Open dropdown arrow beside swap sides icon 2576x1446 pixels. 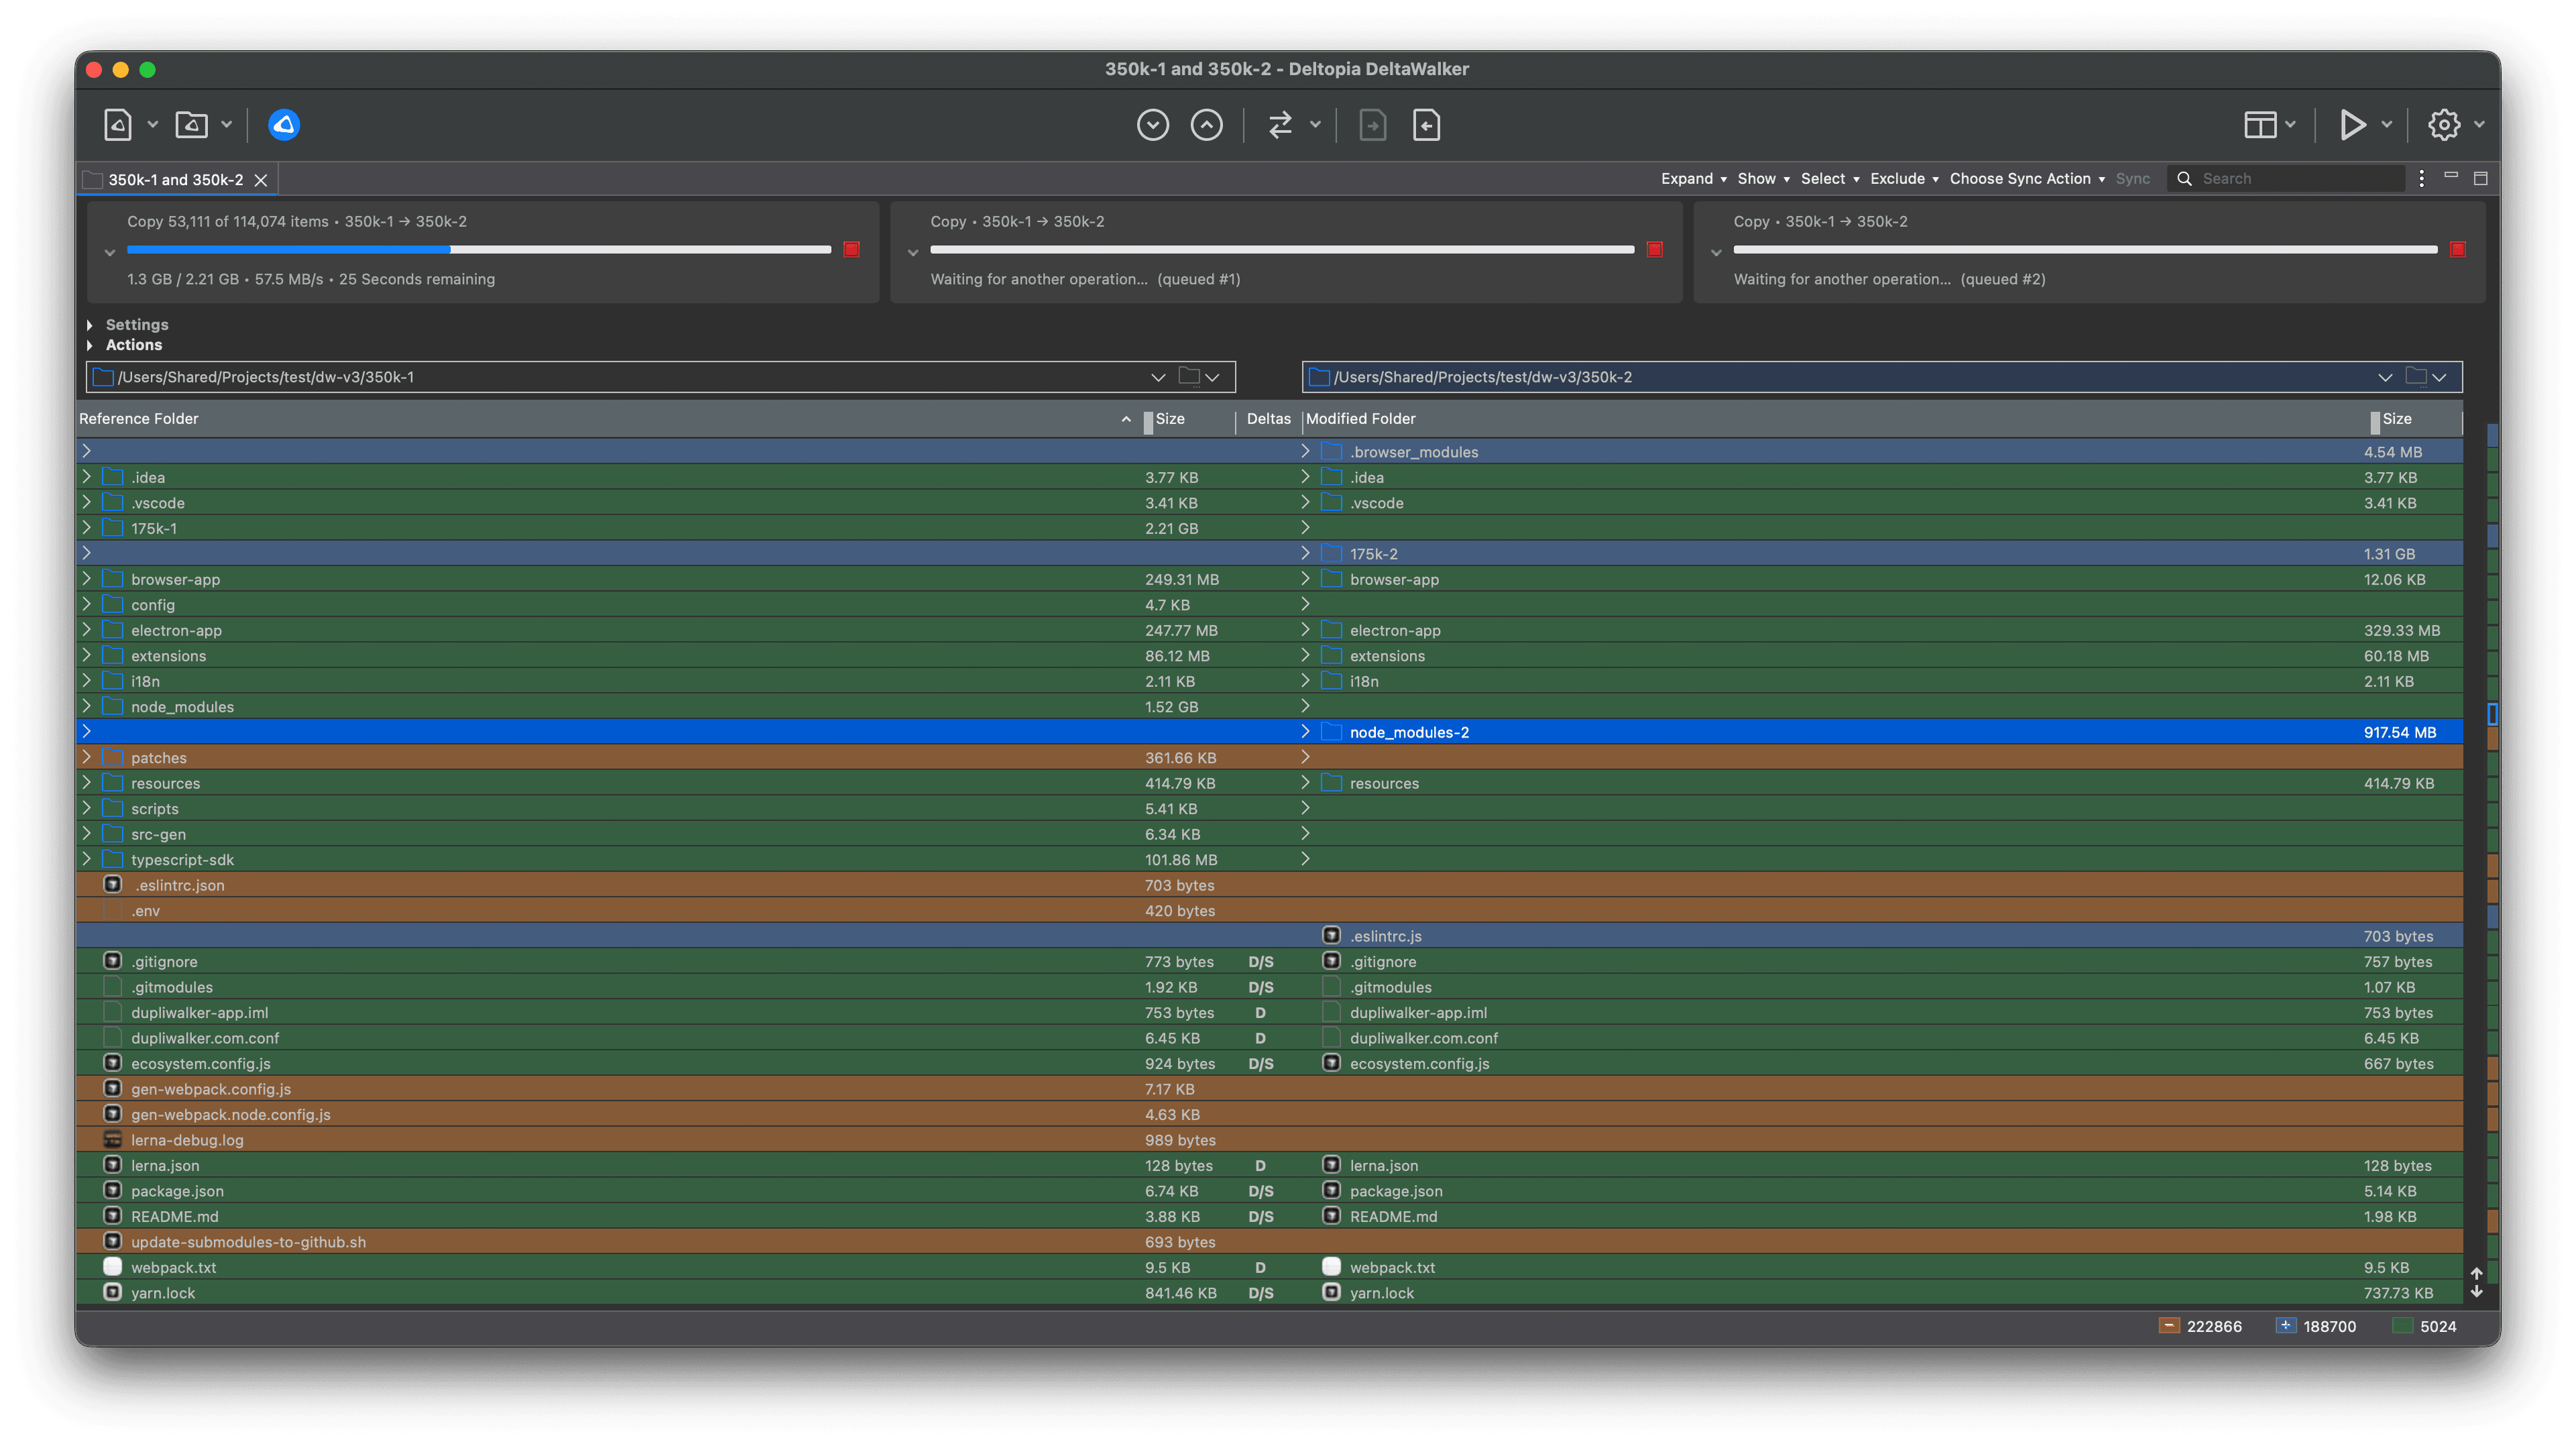(1316, 125)
